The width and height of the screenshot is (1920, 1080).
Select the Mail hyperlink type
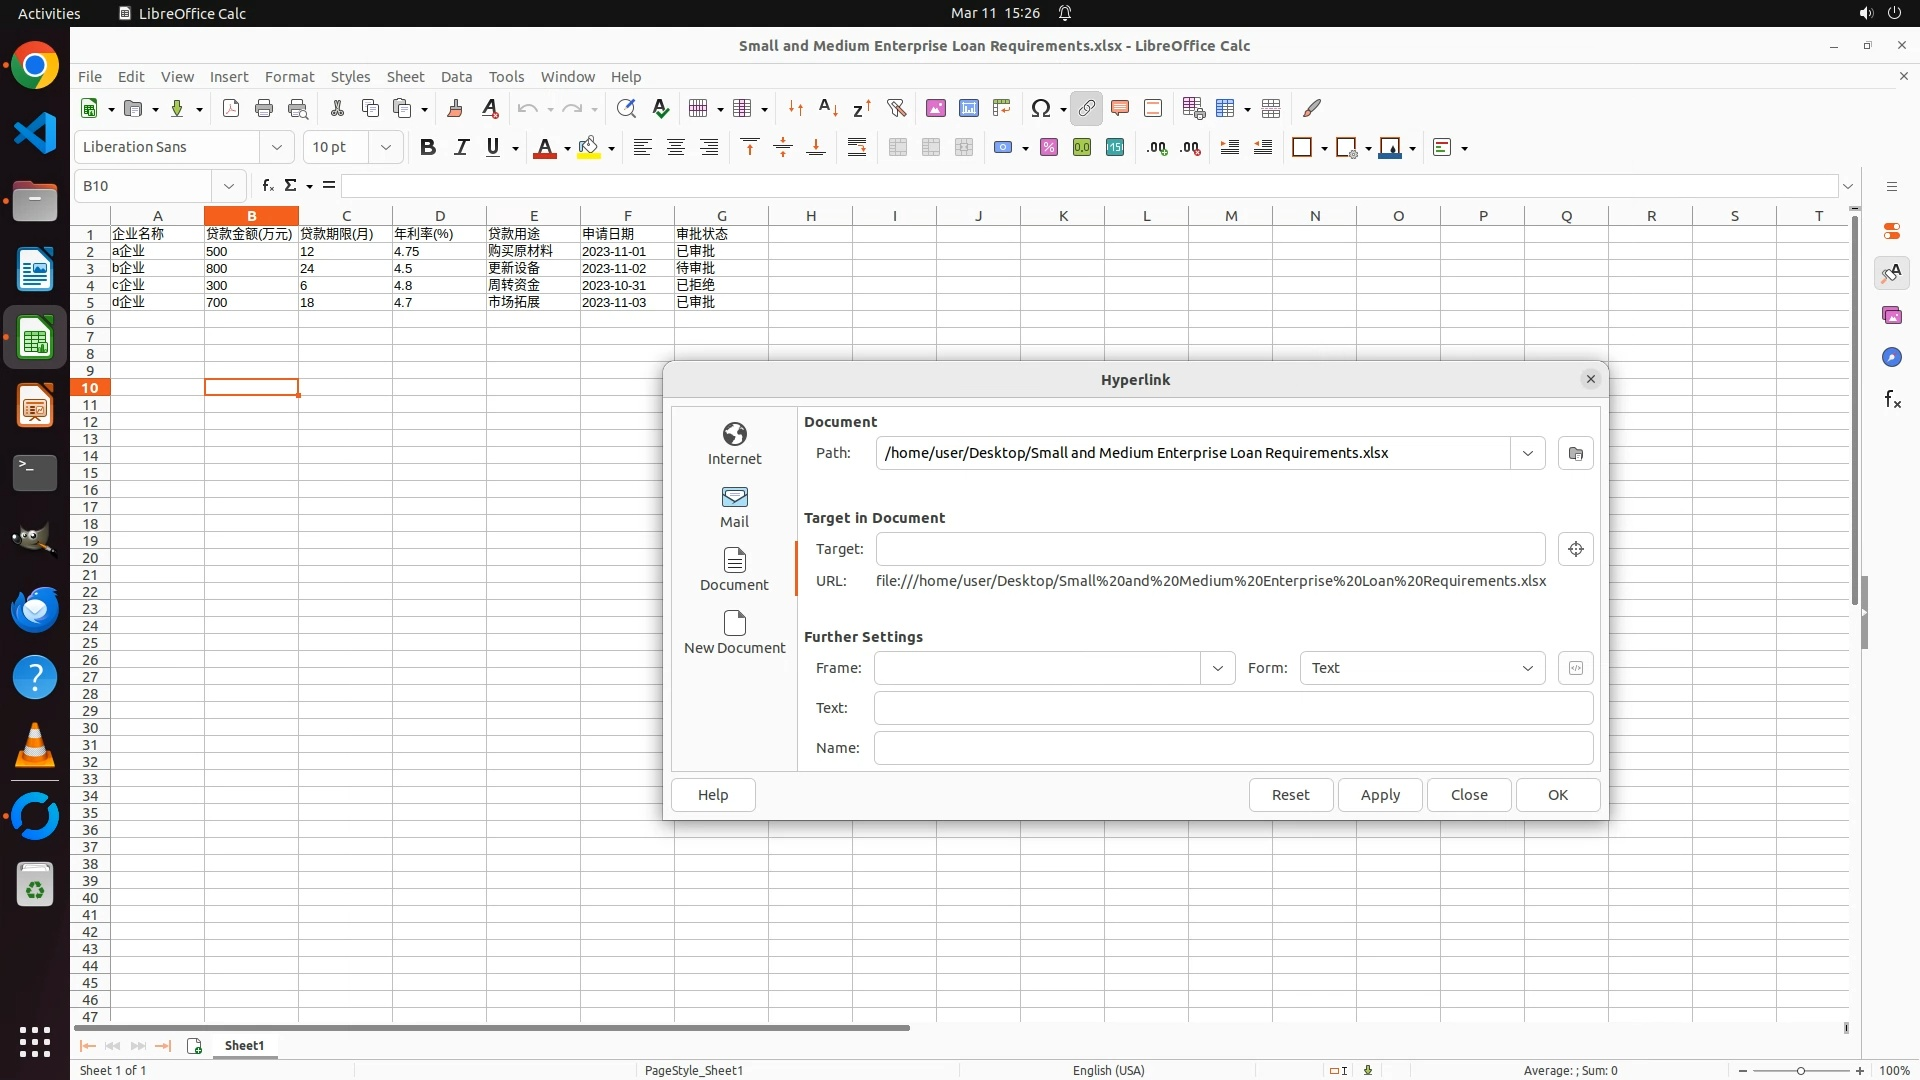click(x=734, y=507)
